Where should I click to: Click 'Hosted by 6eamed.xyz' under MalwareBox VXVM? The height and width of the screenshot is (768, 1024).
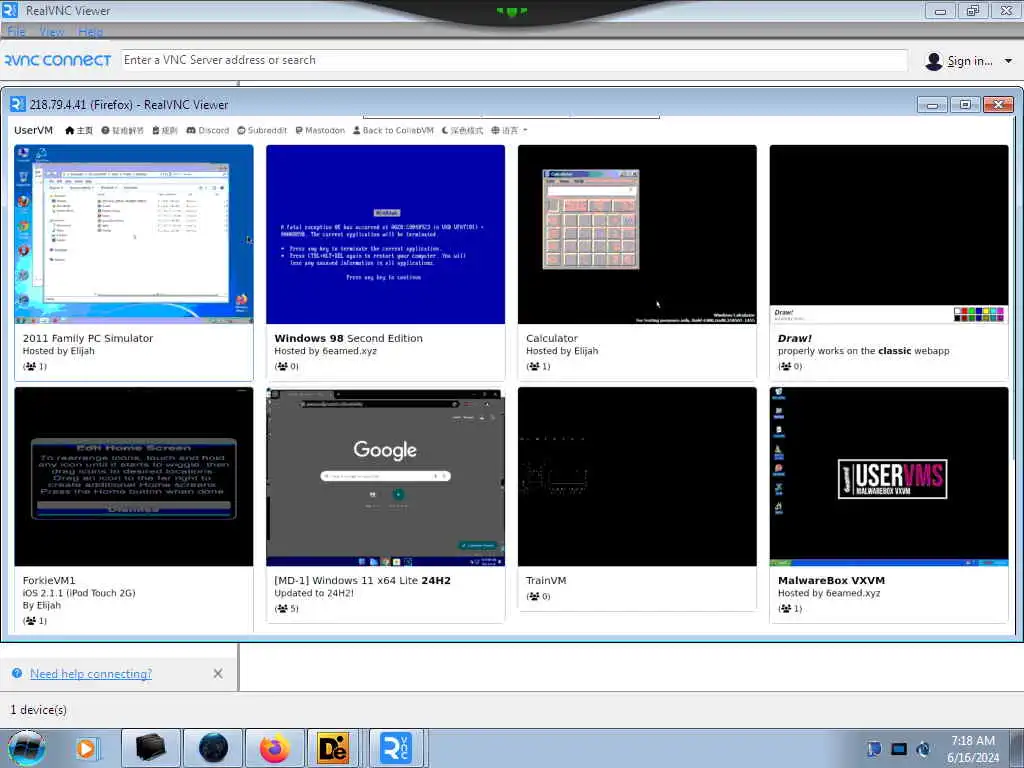pyautogui.click(x=829, y=593)
